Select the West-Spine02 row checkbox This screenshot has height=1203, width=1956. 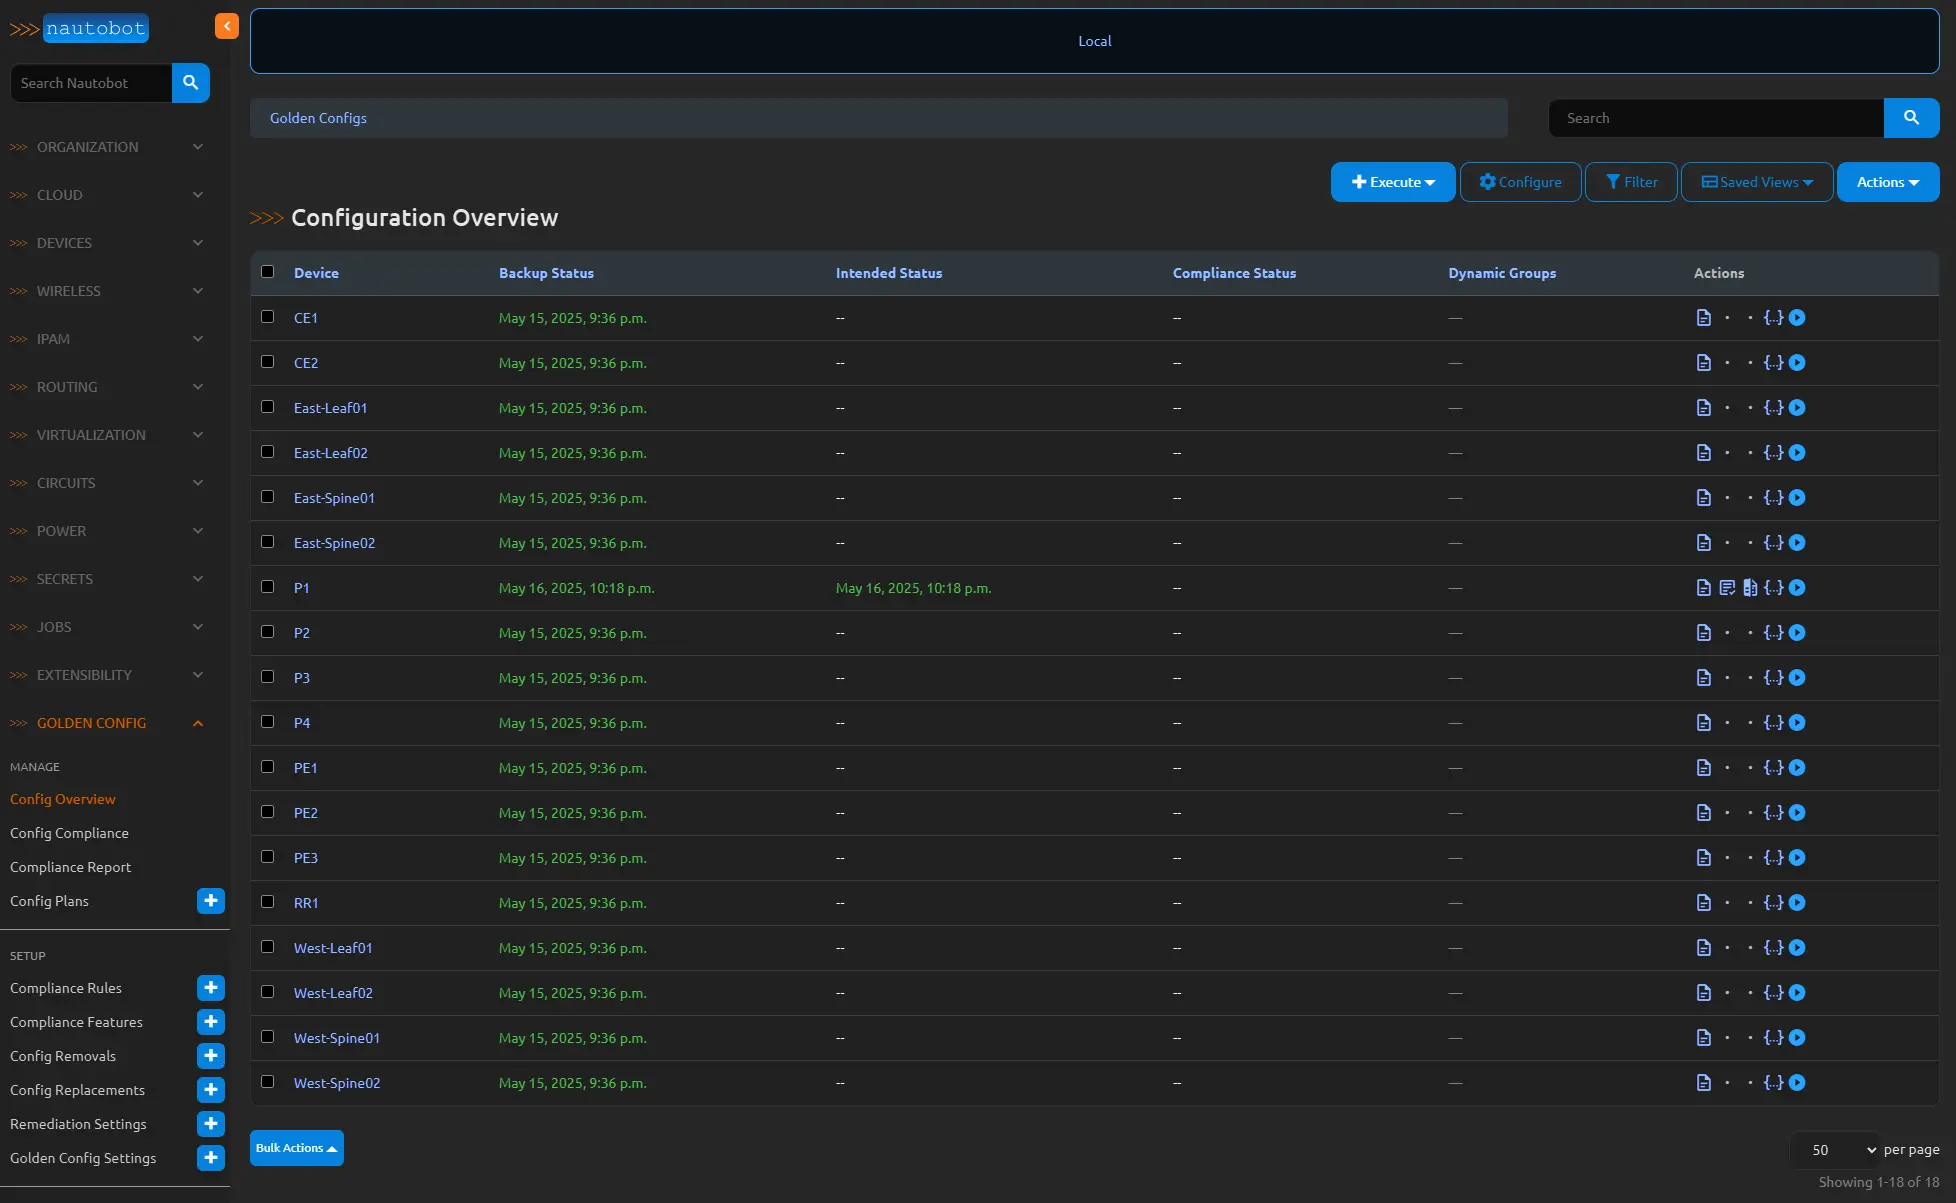[x=267, y=1082]
